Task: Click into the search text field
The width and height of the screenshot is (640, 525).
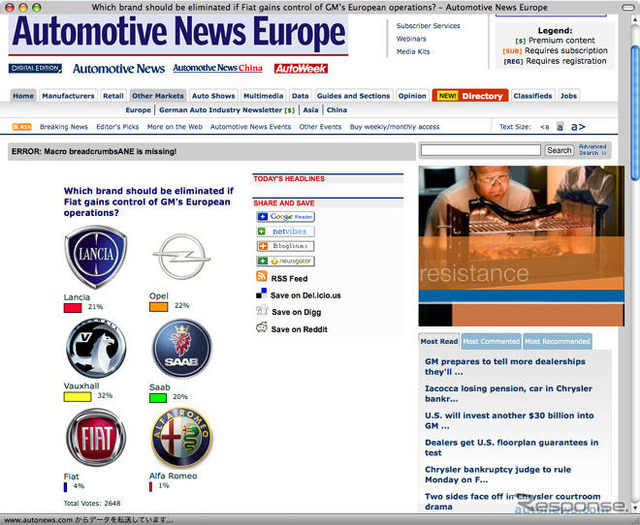Action: point(481,150)
